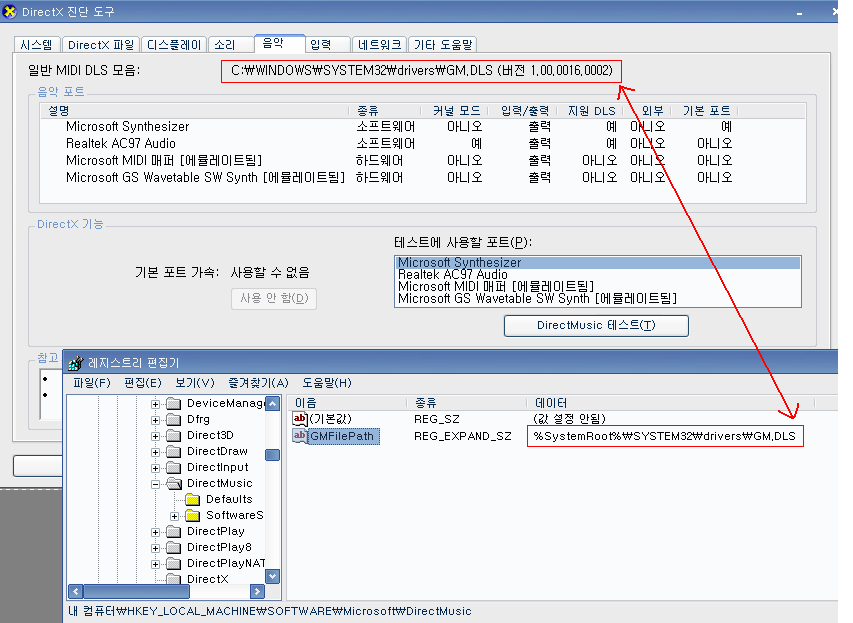
Task: Go to the 기타 도움말 tab
Action: coord(443,45)
